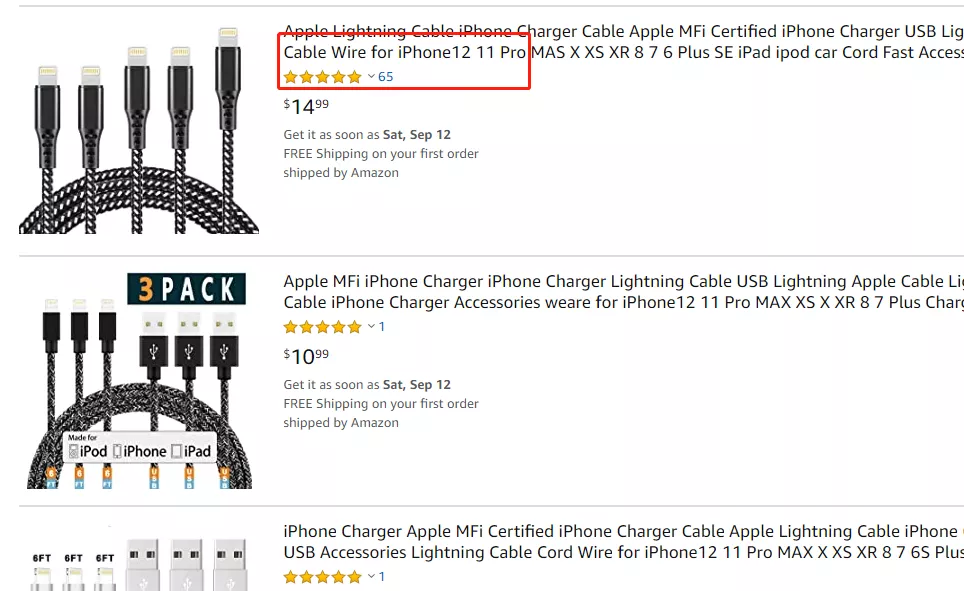
Task: Open the review count link of the $10.99 cable
Action: [x=382, y=327]
